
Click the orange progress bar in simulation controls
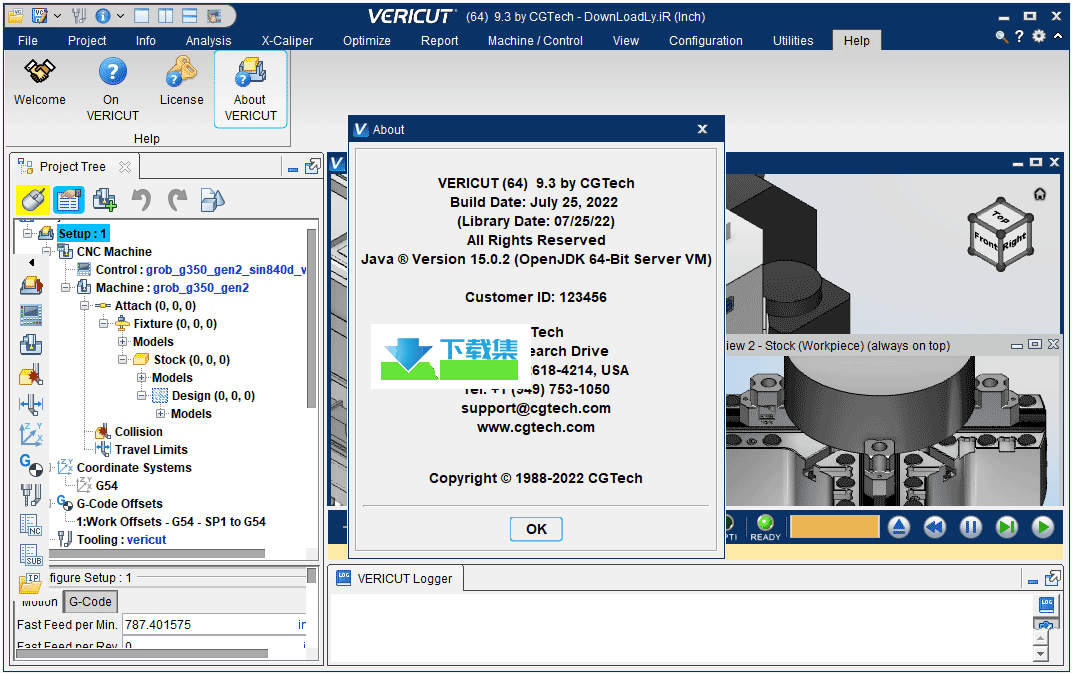pyautogui.click(x=834, y=526)
